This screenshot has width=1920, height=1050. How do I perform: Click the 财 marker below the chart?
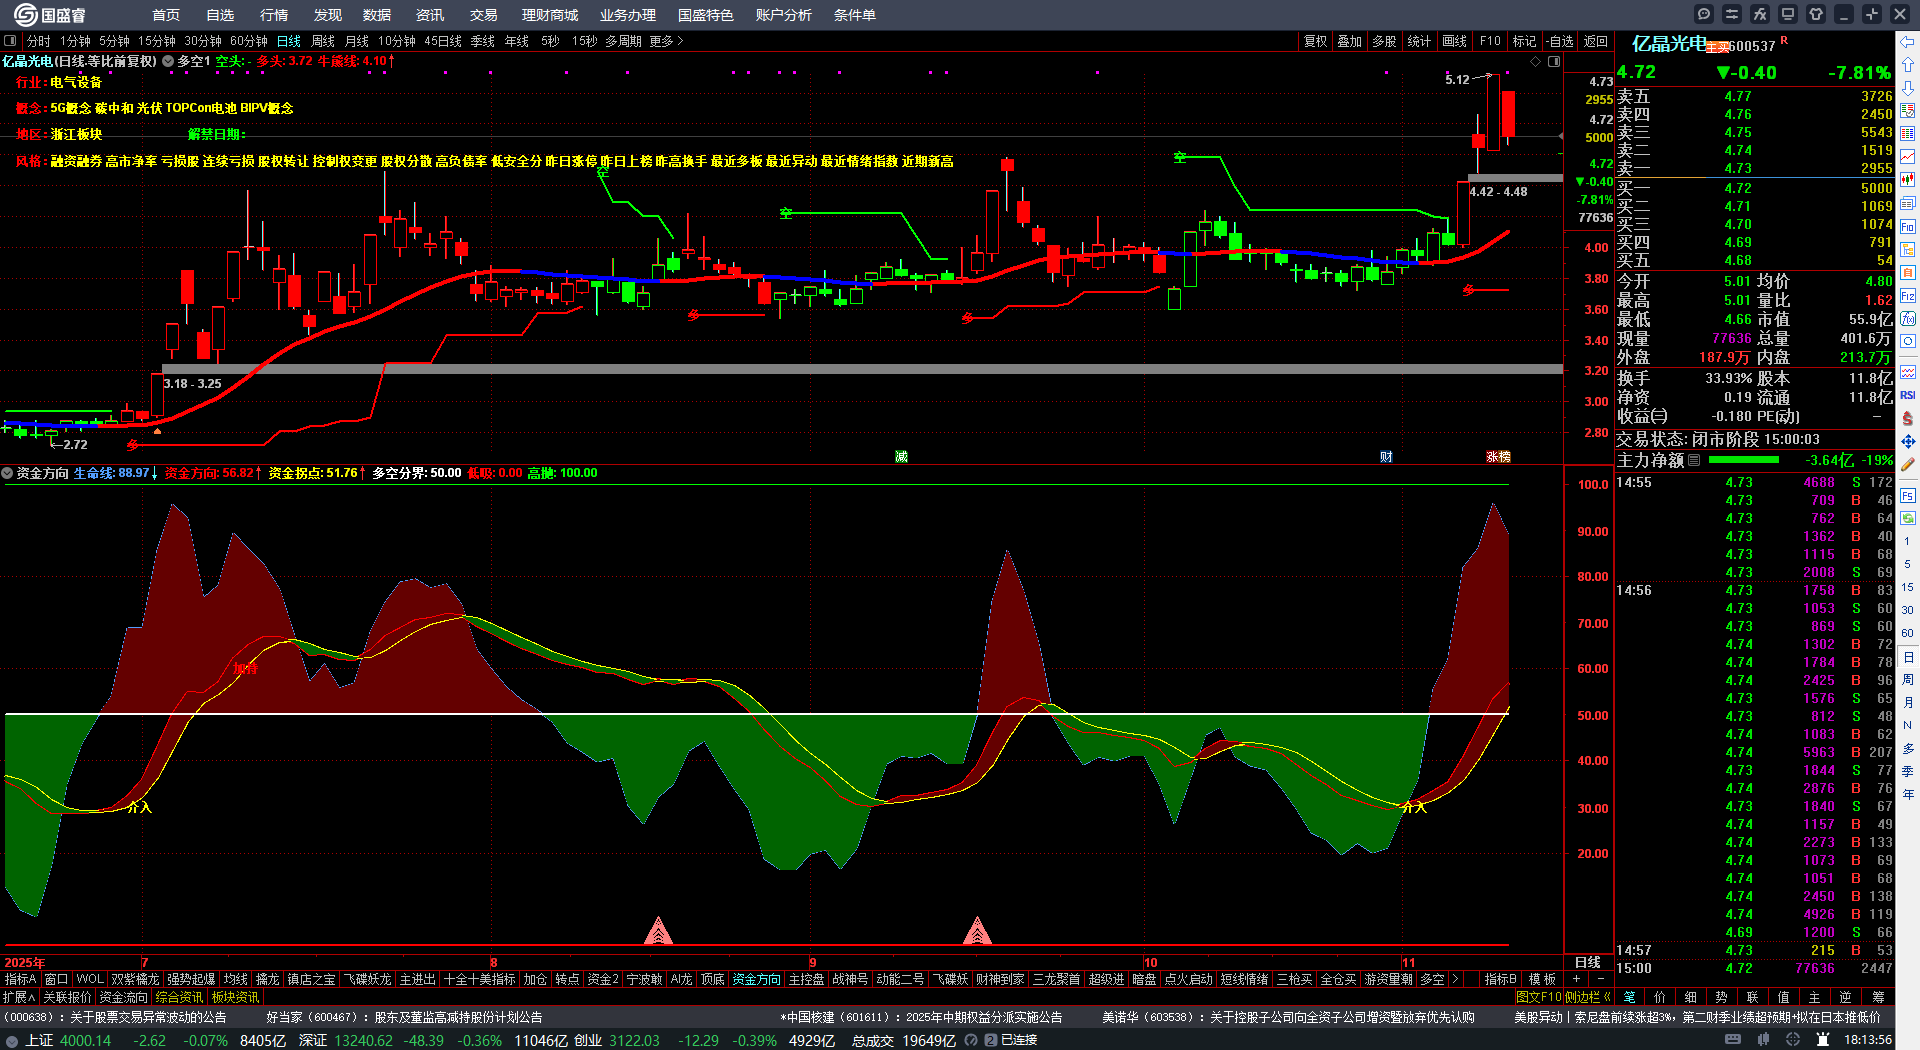pyautogui.click(x=1386, y=457)
